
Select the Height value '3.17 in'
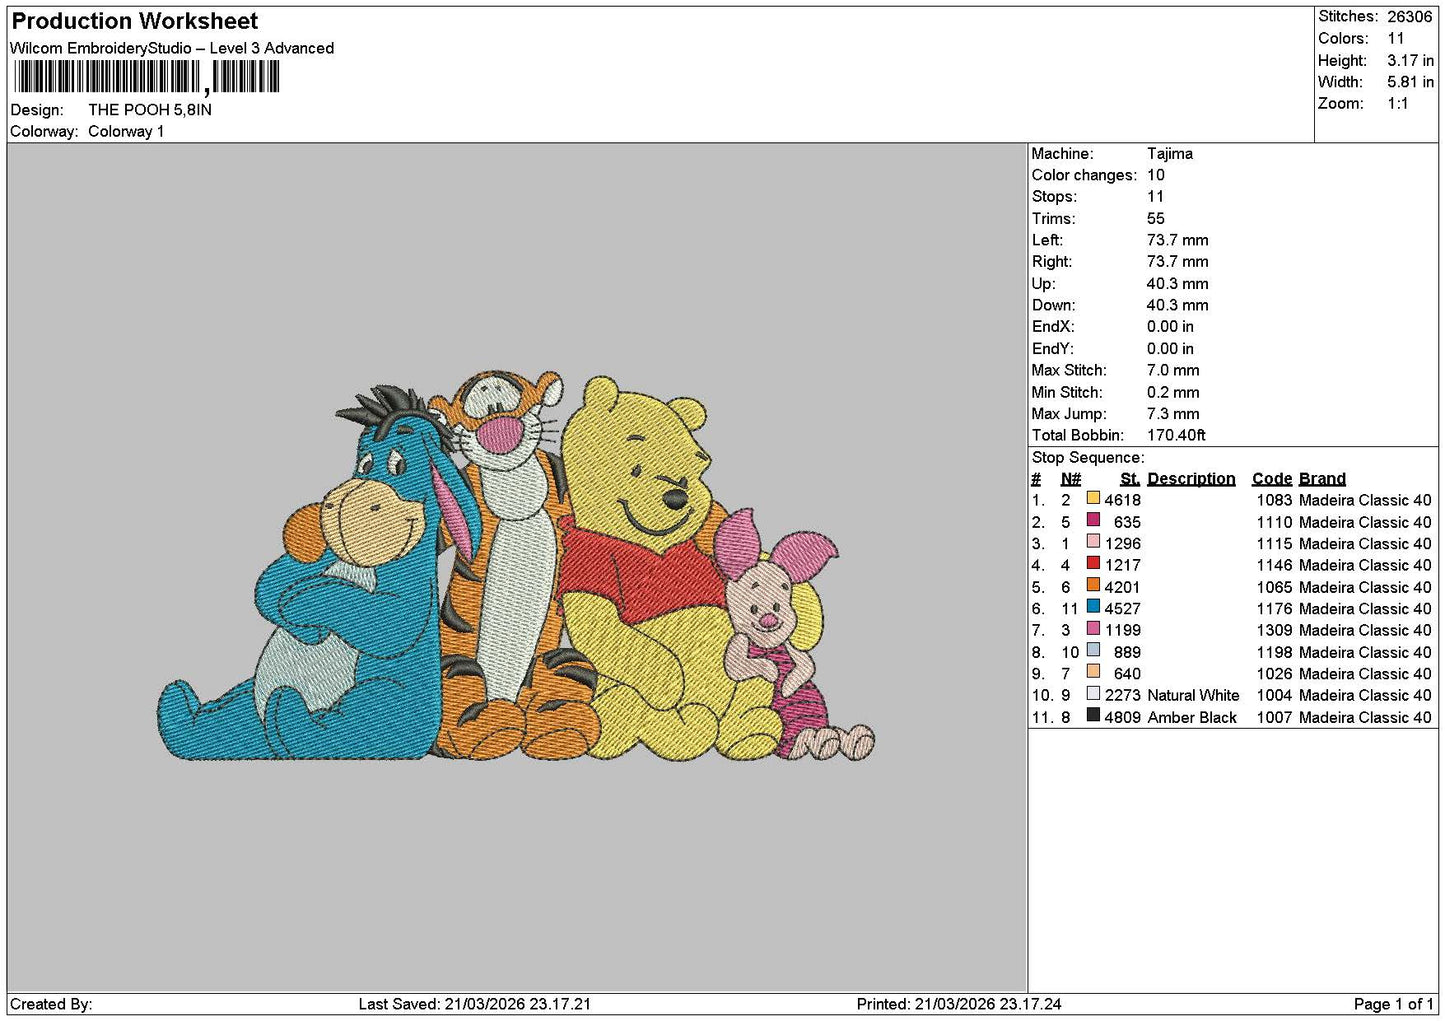point(1410,60)
